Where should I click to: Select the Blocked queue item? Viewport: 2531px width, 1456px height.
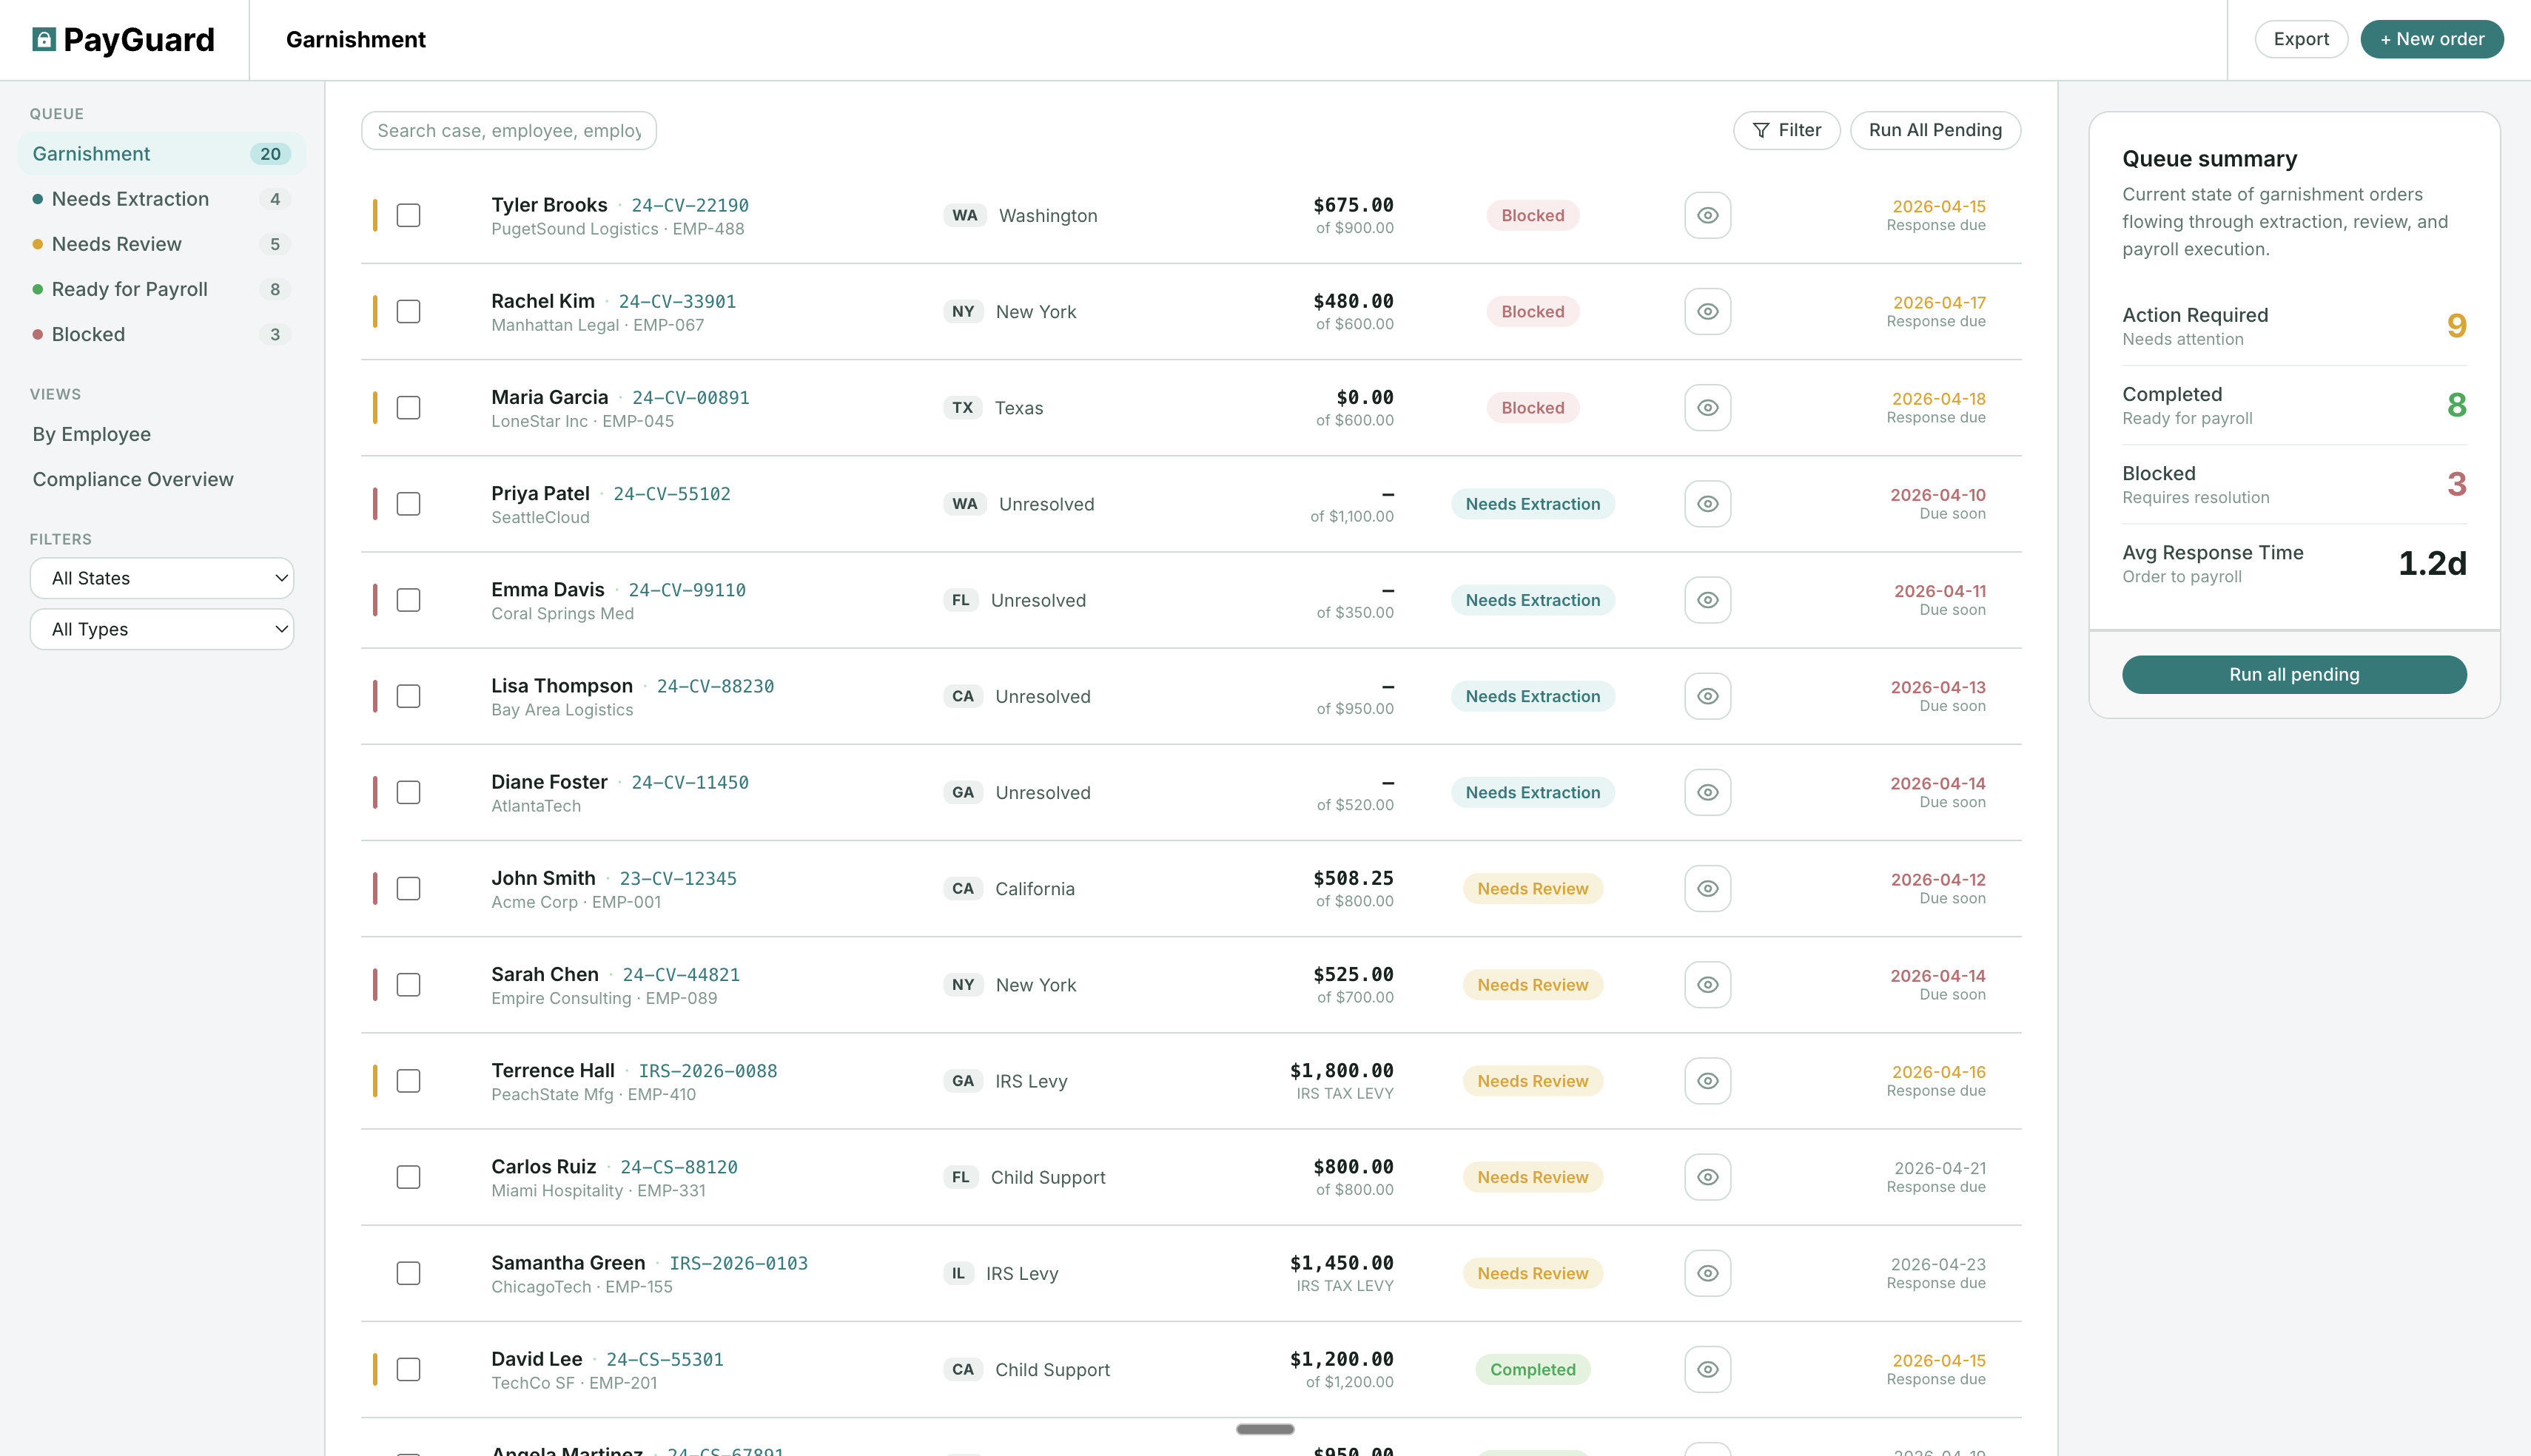(x=88, y=334)
